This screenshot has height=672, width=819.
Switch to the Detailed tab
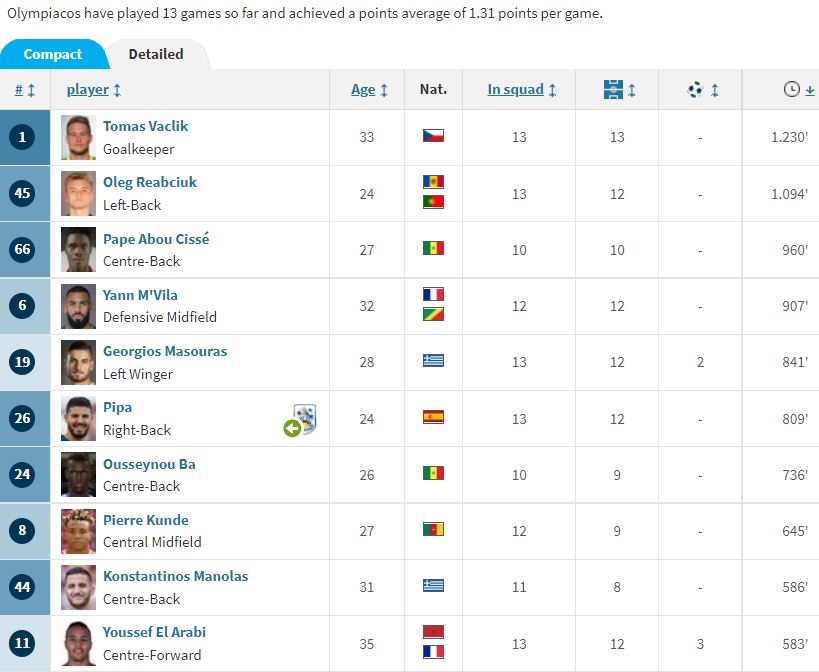[x=156, y=54]
